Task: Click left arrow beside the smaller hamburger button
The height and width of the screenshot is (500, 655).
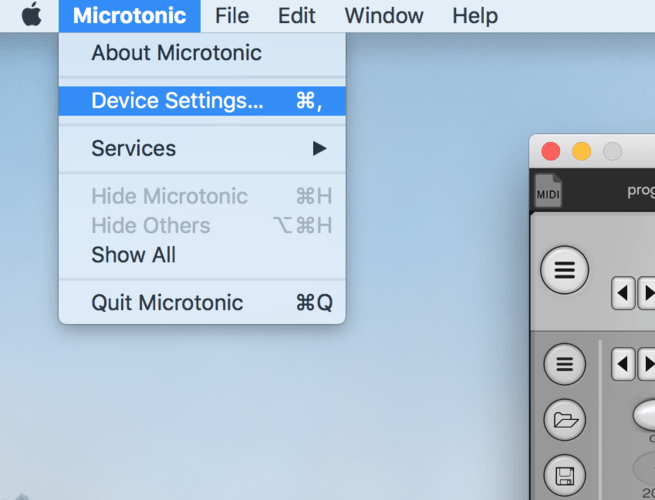Action: tap(623, 364)
